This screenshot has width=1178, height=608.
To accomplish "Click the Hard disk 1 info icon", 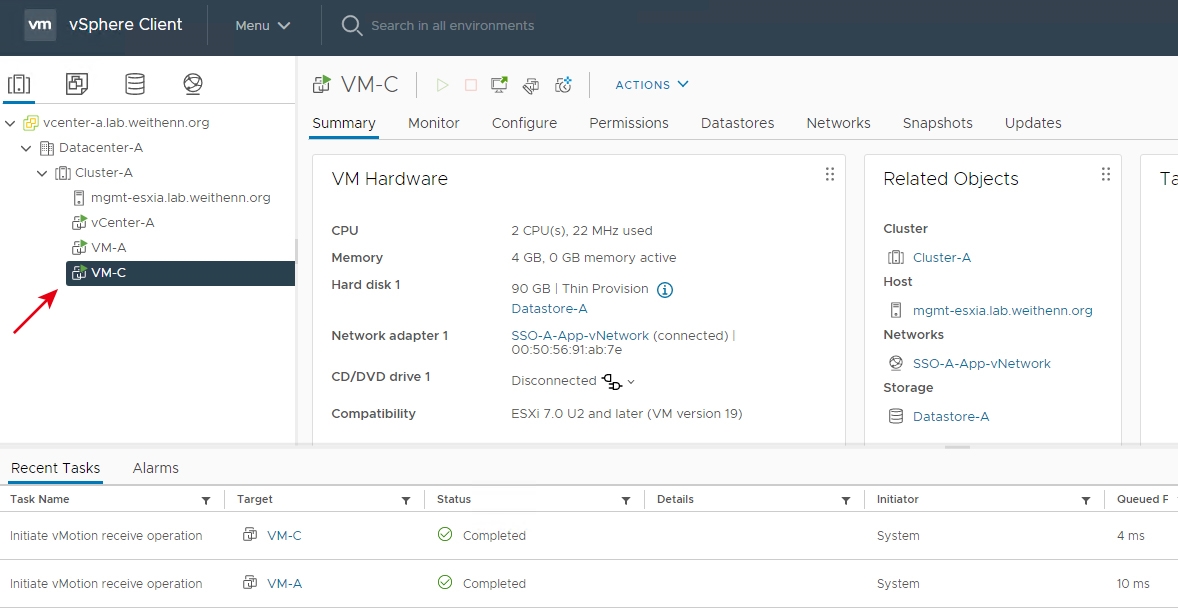I will [665, 289].
